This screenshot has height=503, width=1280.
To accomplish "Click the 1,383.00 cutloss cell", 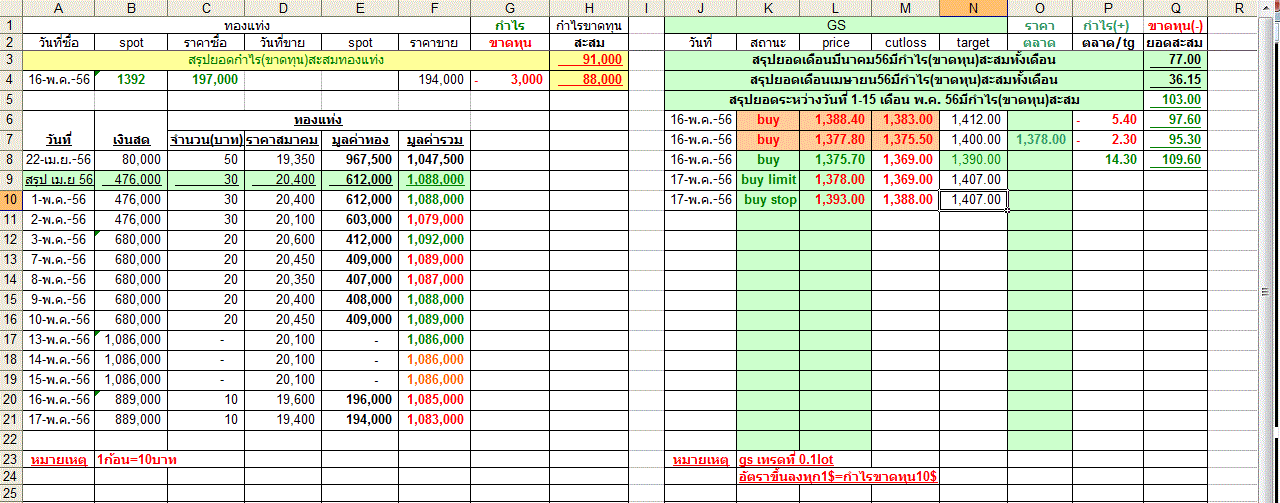I will pos(905,120).
